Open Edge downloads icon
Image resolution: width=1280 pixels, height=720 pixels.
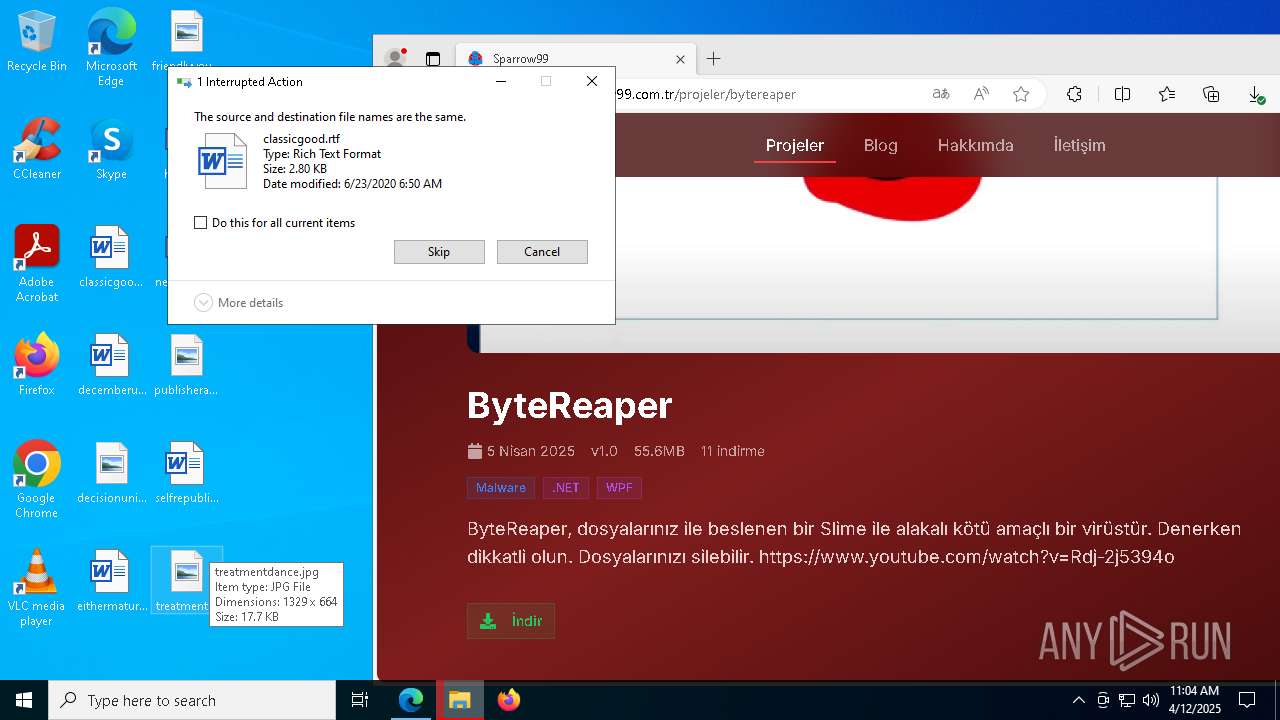[1256, 94]
